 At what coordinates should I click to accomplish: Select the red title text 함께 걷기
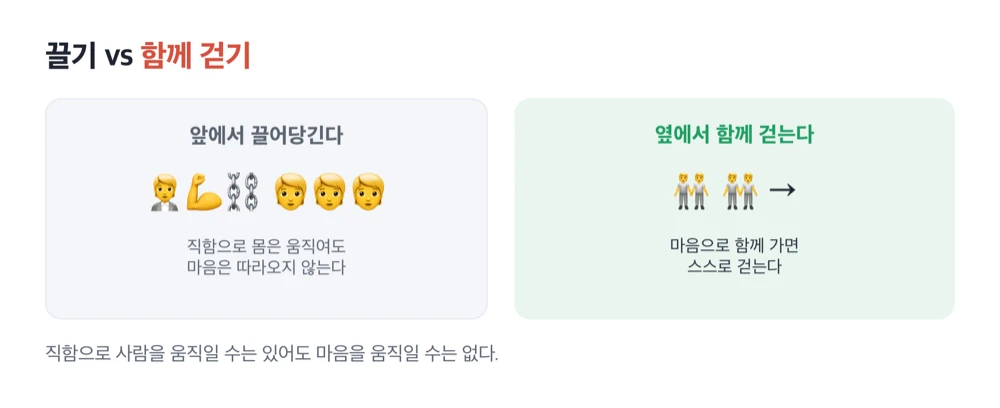[x=196, y=56]
